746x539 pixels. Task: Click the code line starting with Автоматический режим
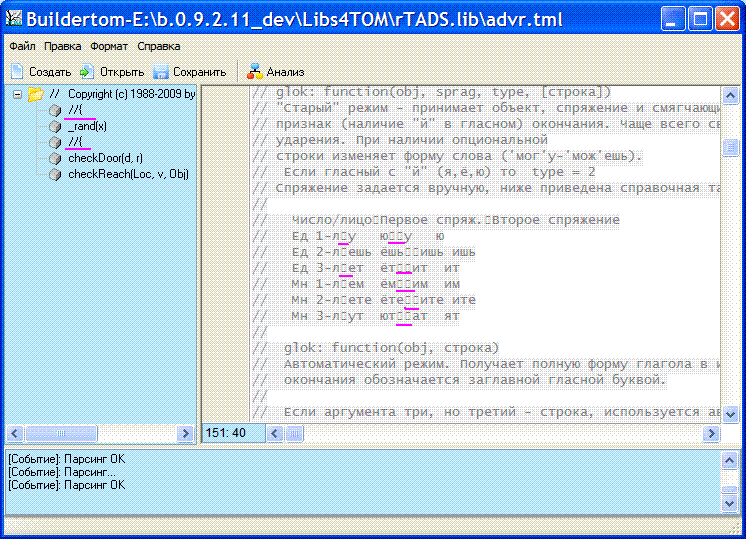point(486,364)
